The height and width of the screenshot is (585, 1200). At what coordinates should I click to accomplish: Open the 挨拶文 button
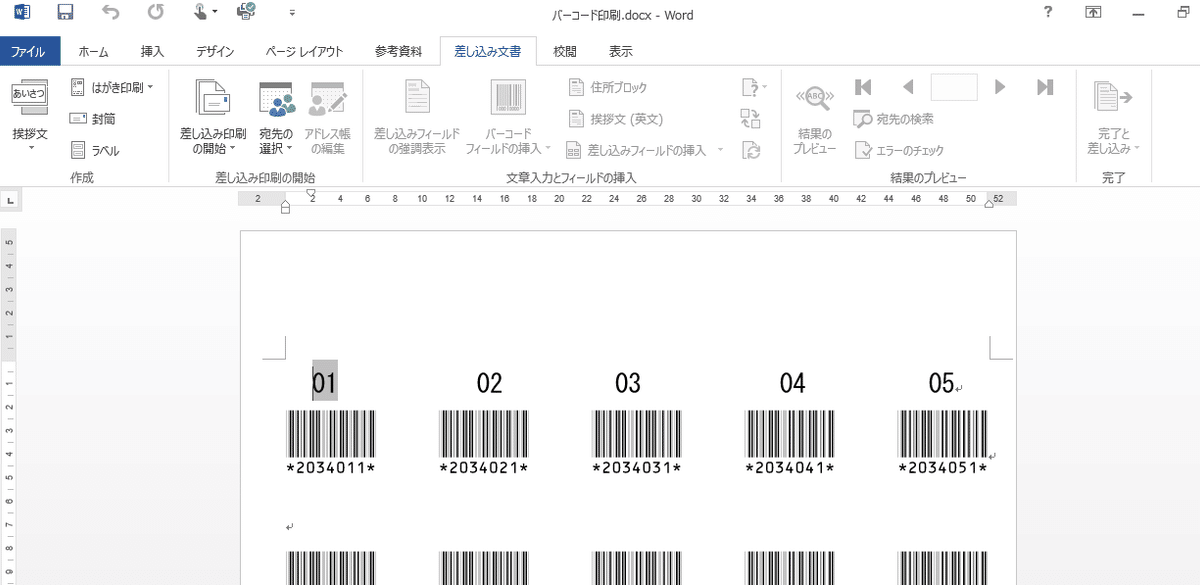click(x=30, y=116)
